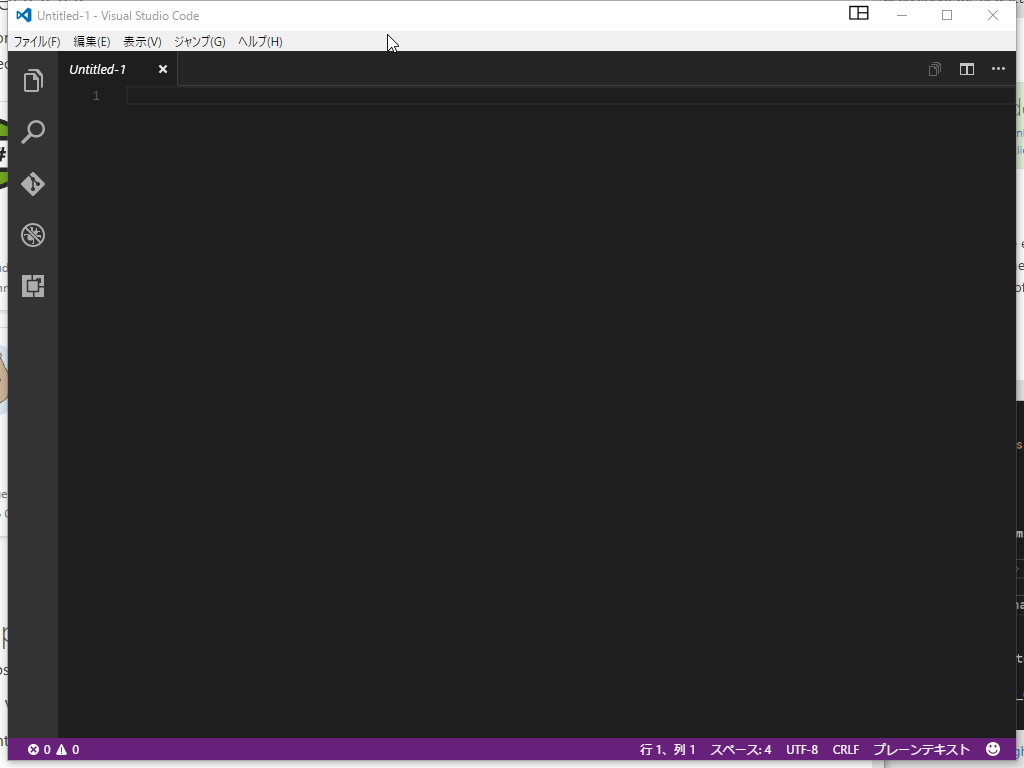The width and height of the screenshot is (1024, 768).
Task: Click line 1 in the editor
Action: tap(570, 96)
